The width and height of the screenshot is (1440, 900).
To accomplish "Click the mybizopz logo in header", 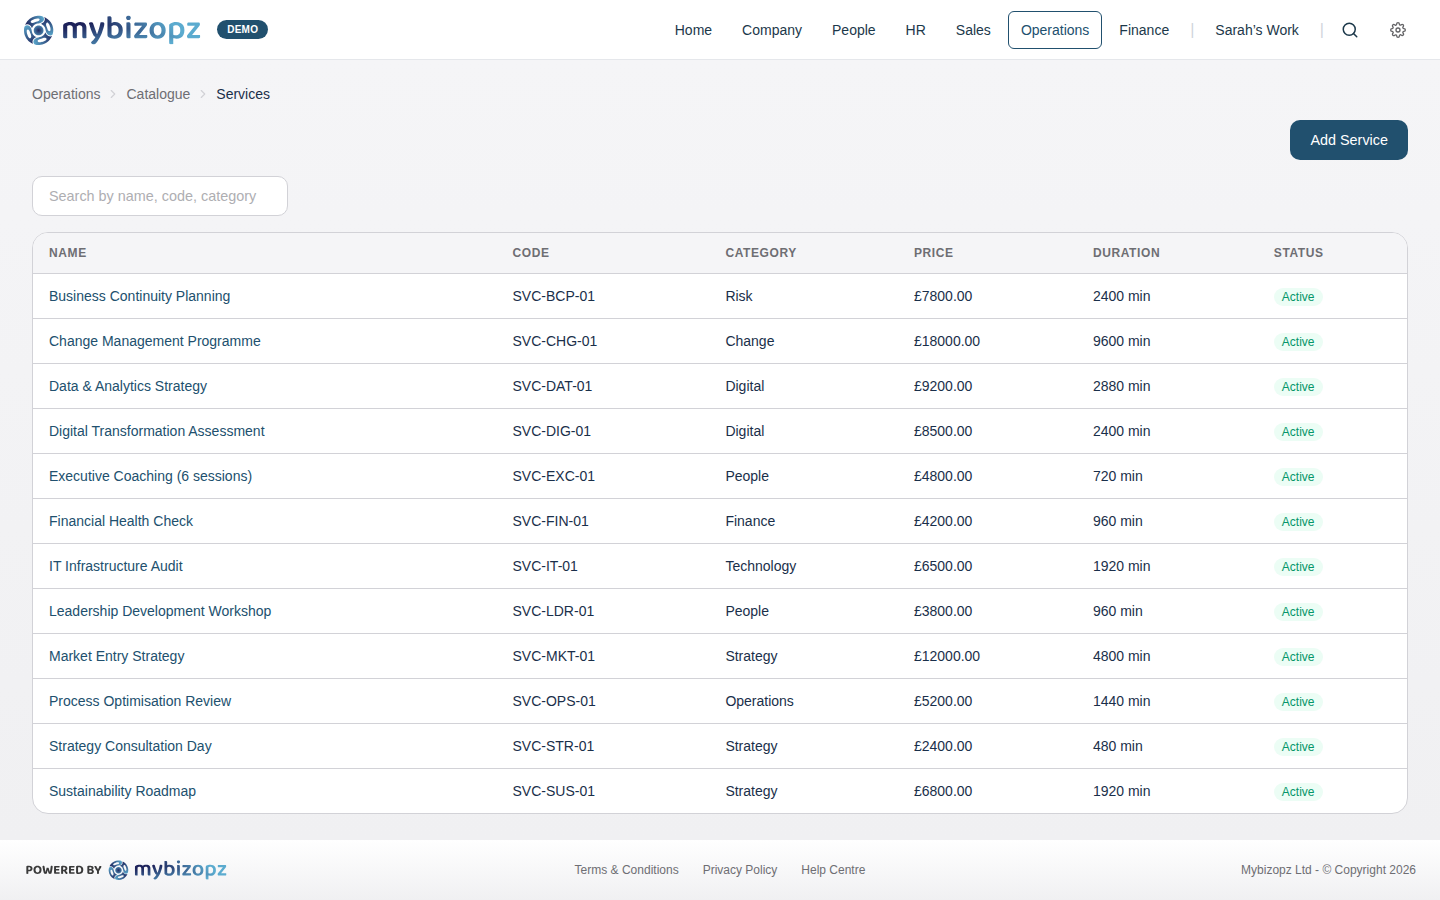I will point(112,30).
